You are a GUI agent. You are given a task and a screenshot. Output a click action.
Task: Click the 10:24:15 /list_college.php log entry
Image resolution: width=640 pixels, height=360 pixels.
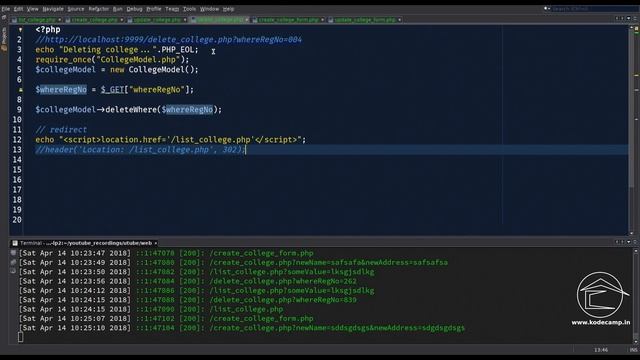(151, 309)
